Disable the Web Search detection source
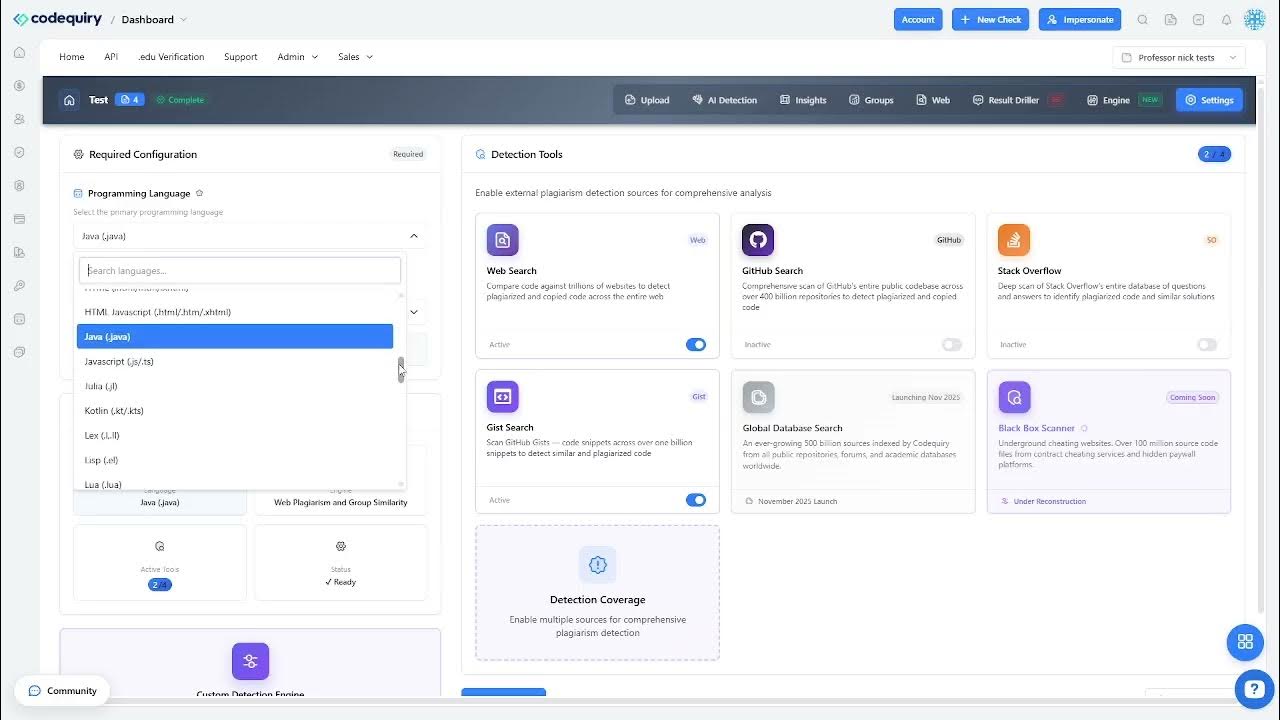 [x=696, y=344]
